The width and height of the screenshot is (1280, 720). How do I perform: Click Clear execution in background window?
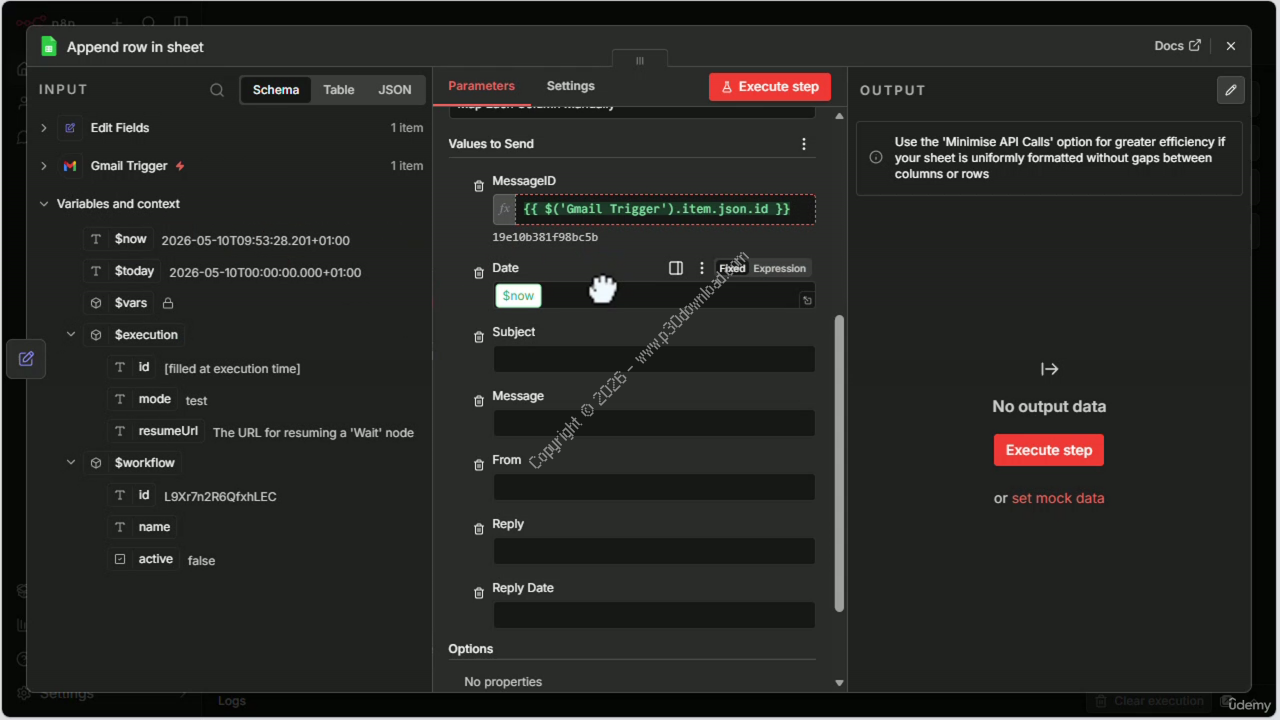tap(1149, 701)
